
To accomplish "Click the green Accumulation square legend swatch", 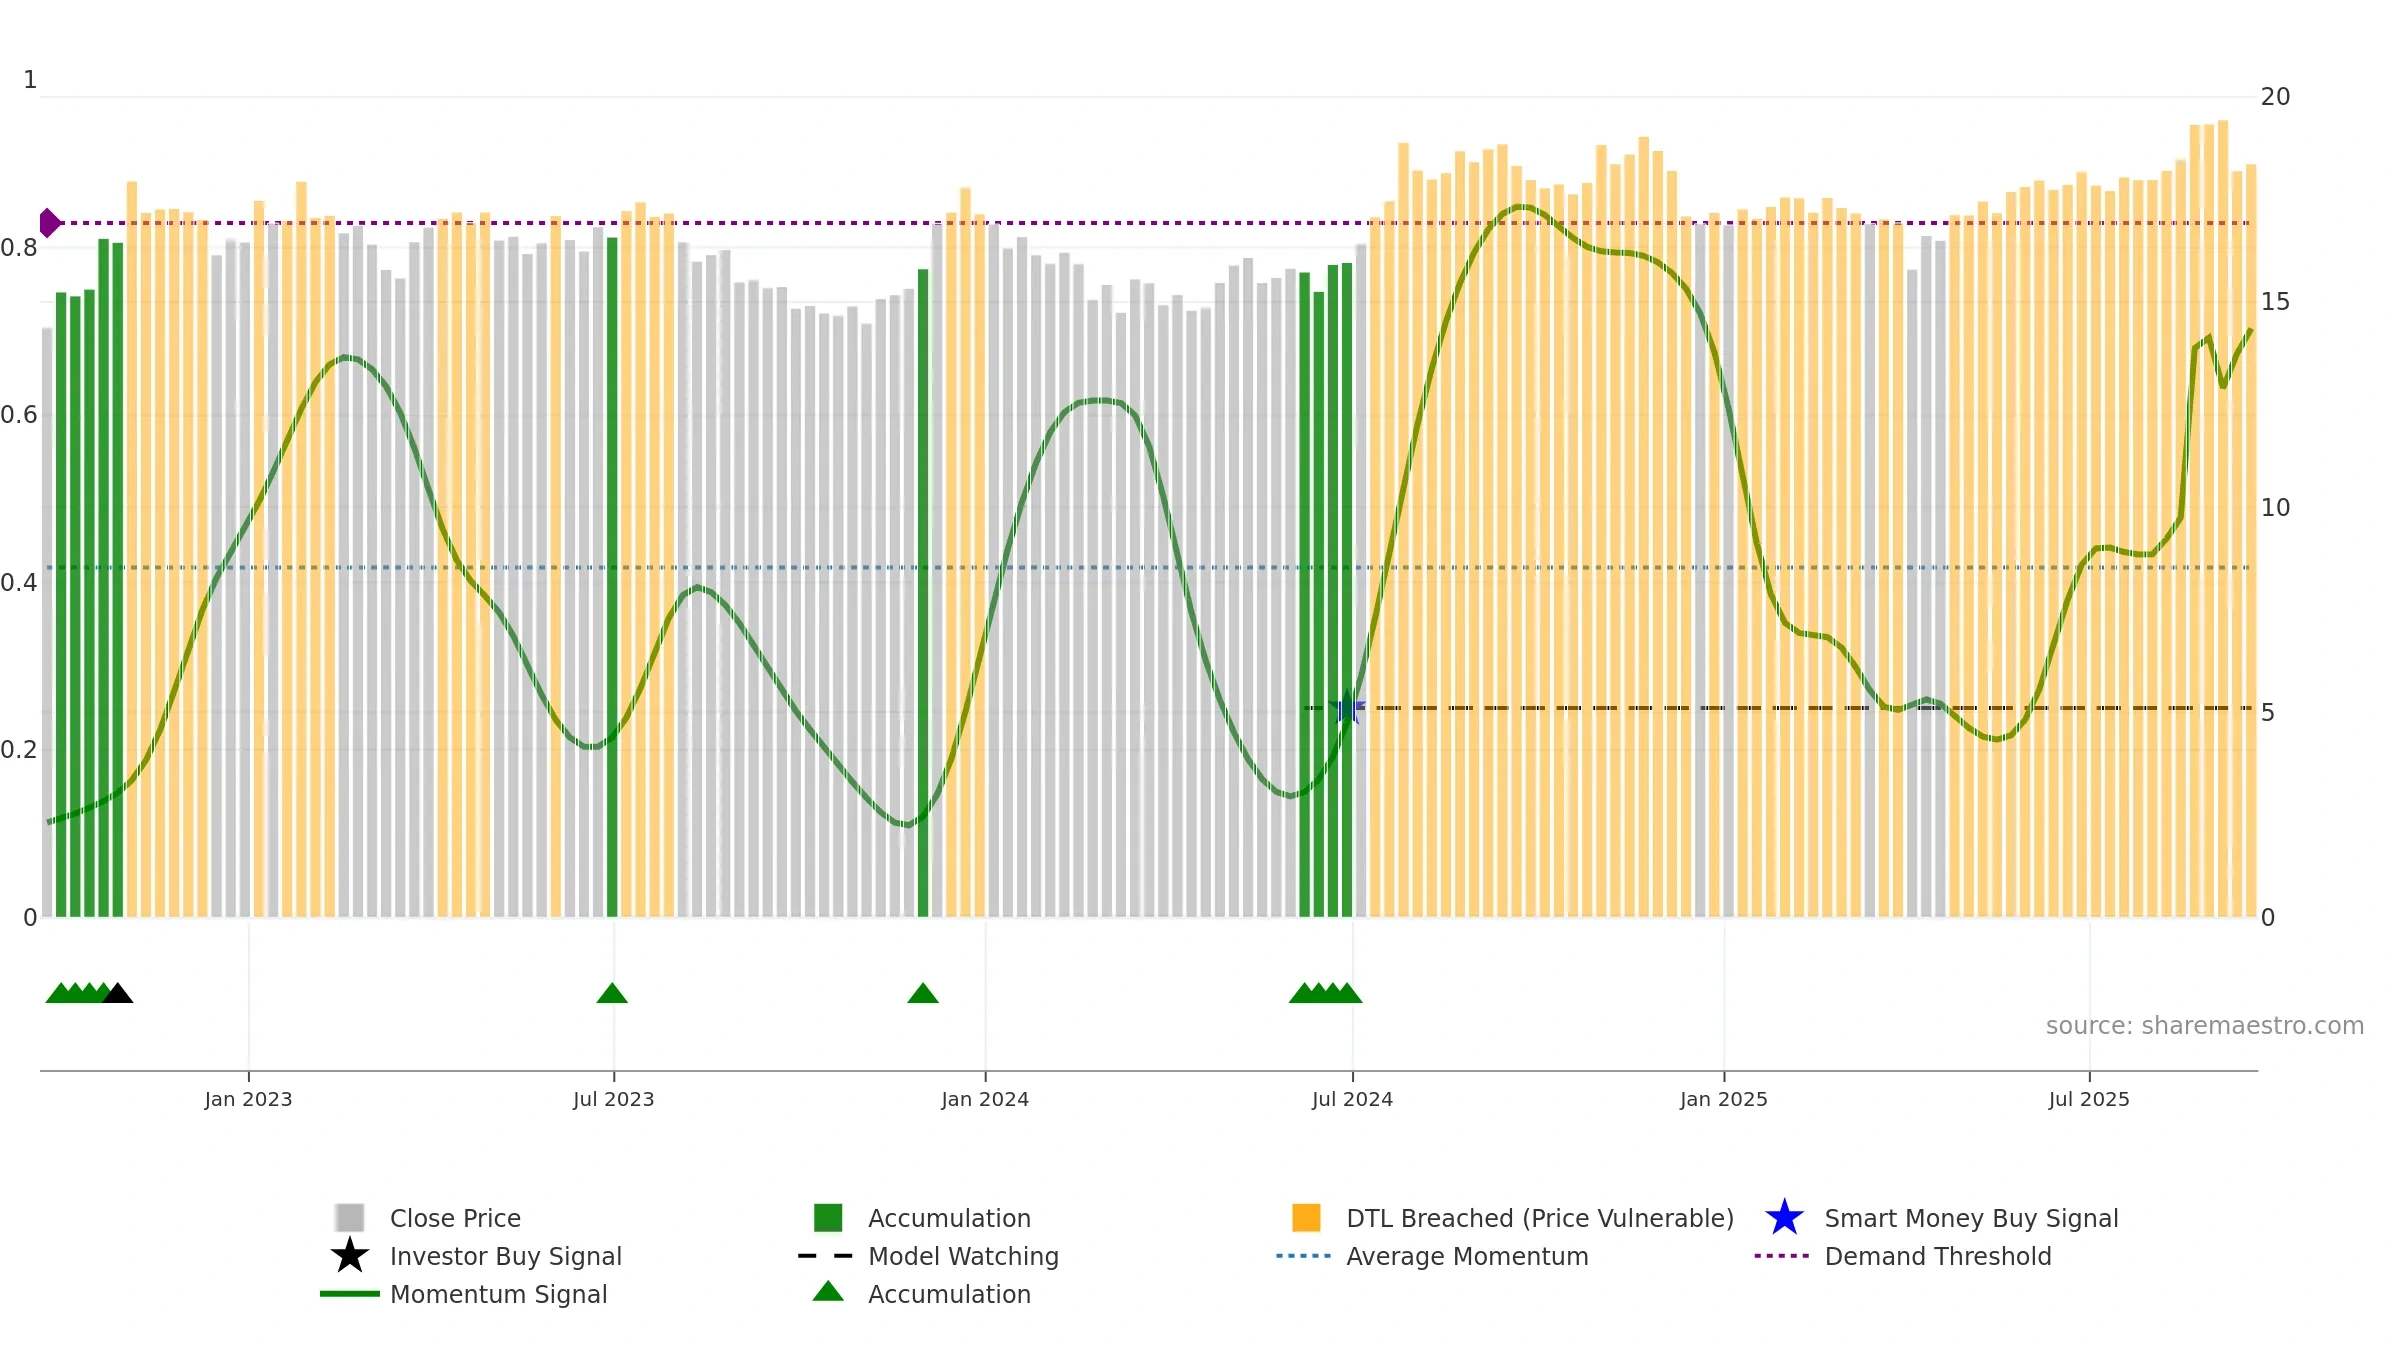I will [828, 1218].
